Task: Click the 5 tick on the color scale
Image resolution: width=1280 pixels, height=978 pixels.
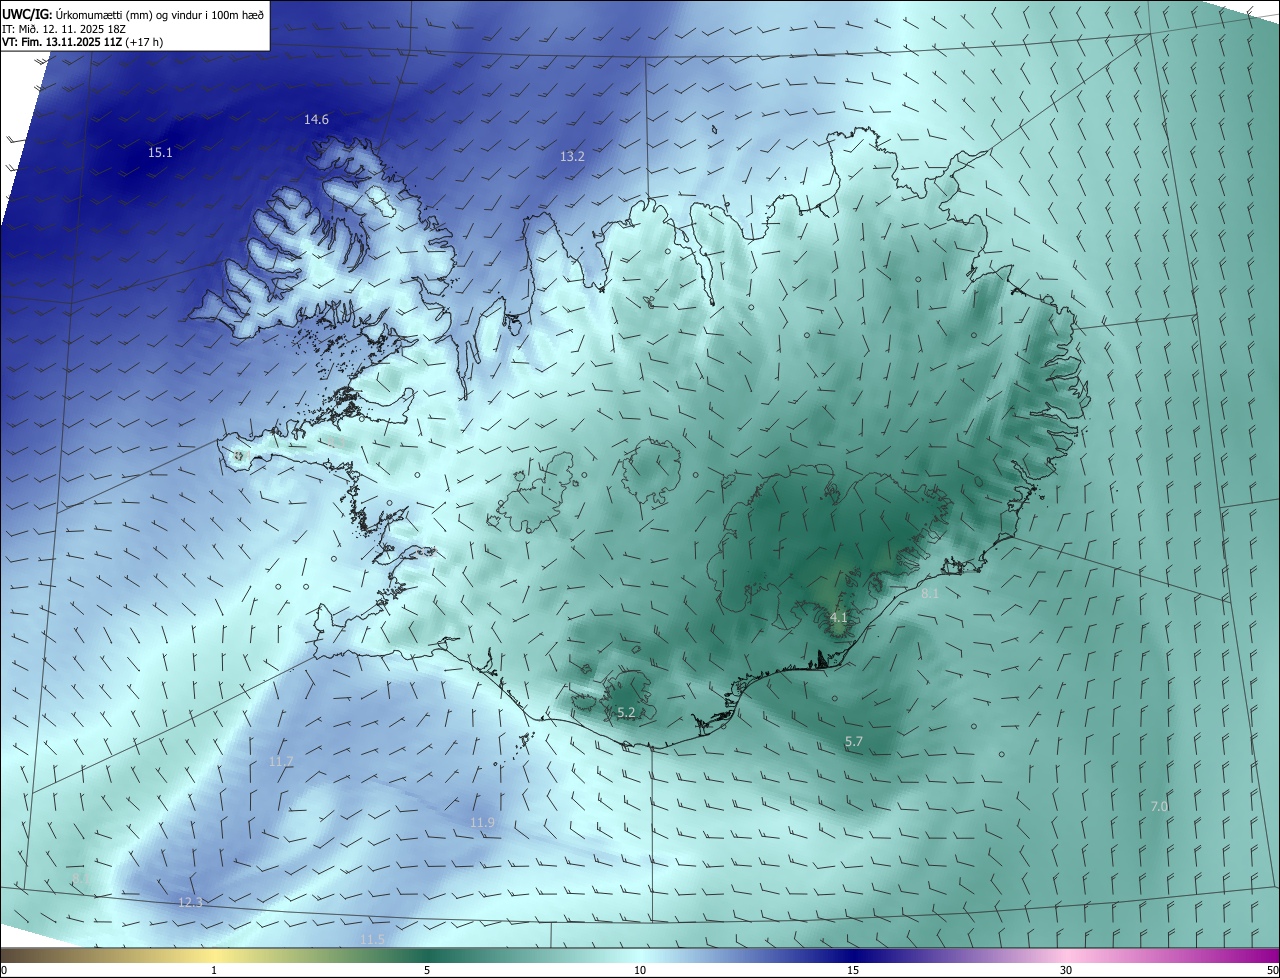Action: coord(427,970)
